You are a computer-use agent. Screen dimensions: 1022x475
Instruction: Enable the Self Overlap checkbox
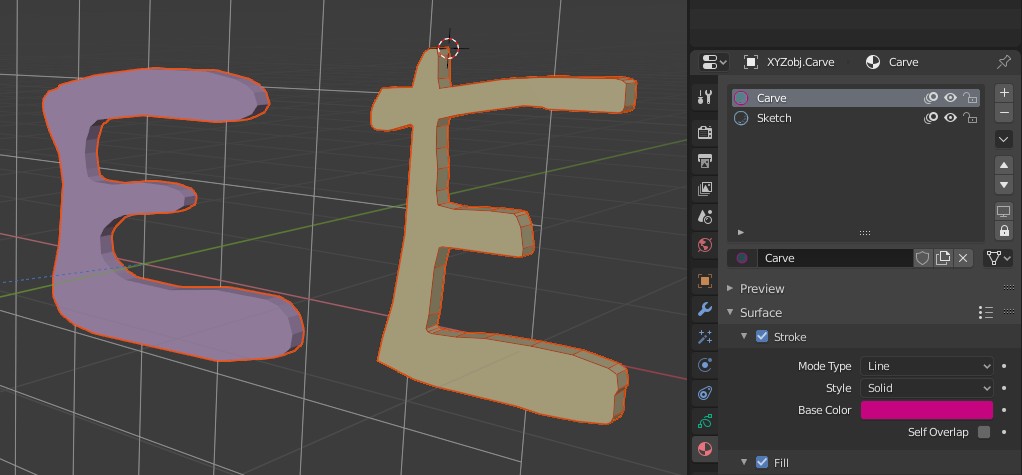point(984,432)
